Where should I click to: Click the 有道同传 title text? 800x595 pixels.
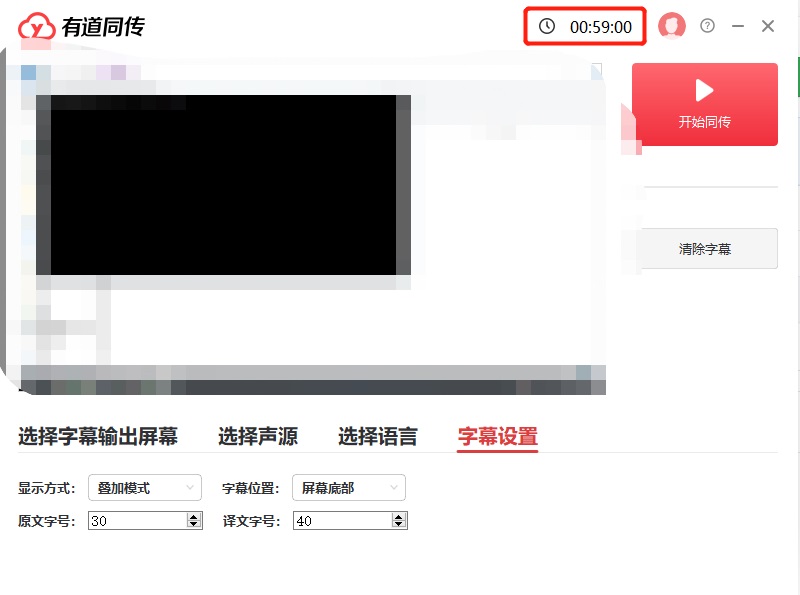[x=104, y=27]
